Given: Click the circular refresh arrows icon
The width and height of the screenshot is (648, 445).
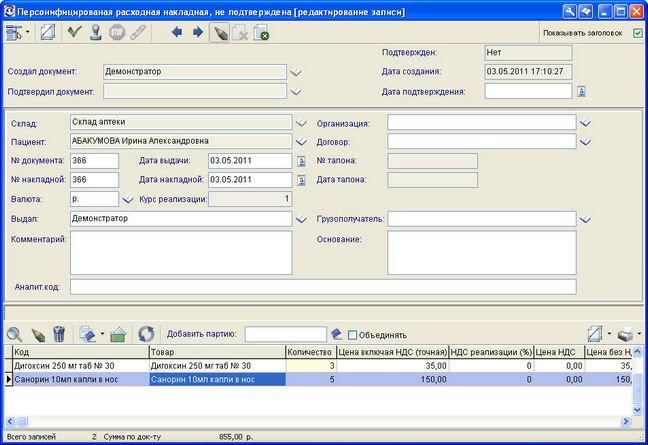Looking at the screenshot, I should coord(146,334).
